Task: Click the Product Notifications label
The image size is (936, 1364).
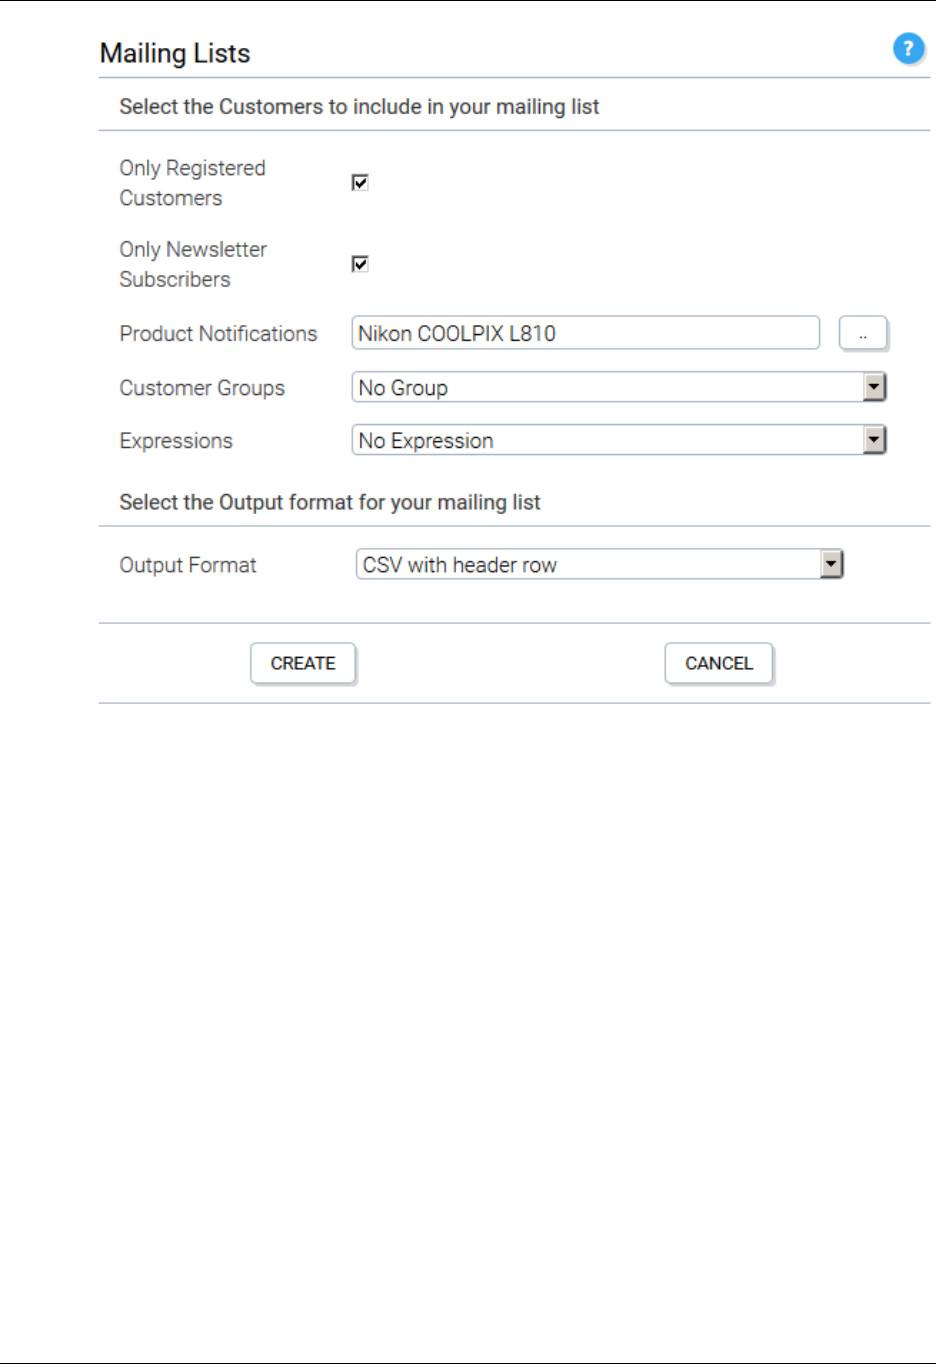Action: click(x=218, y=334)
